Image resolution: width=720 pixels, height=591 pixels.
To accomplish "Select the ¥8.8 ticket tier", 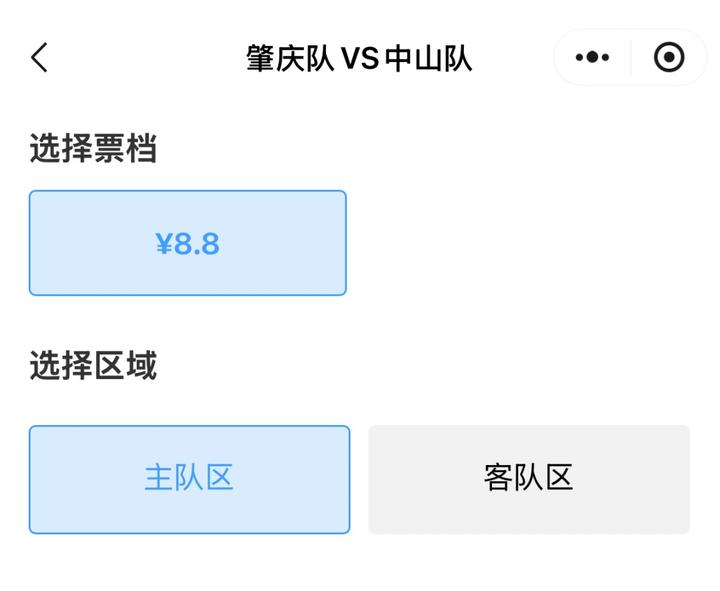I will [188, 243].
